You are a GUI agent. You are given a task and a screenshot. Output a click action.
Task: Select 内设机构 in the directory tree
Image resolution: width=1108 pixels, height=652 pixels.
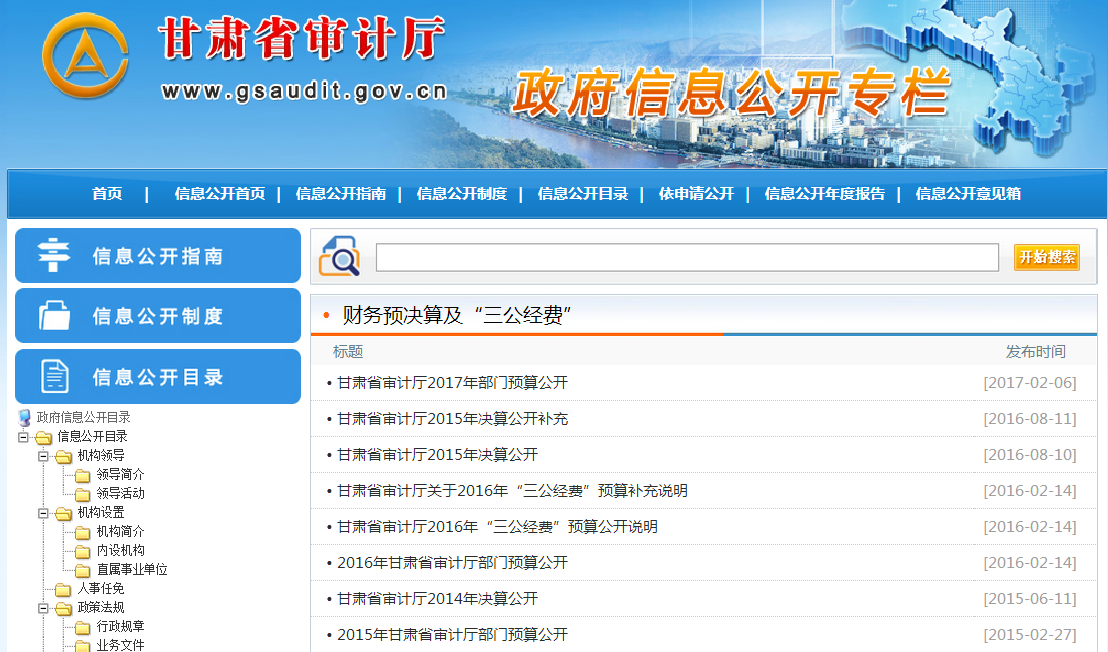[x=120, y=551]
